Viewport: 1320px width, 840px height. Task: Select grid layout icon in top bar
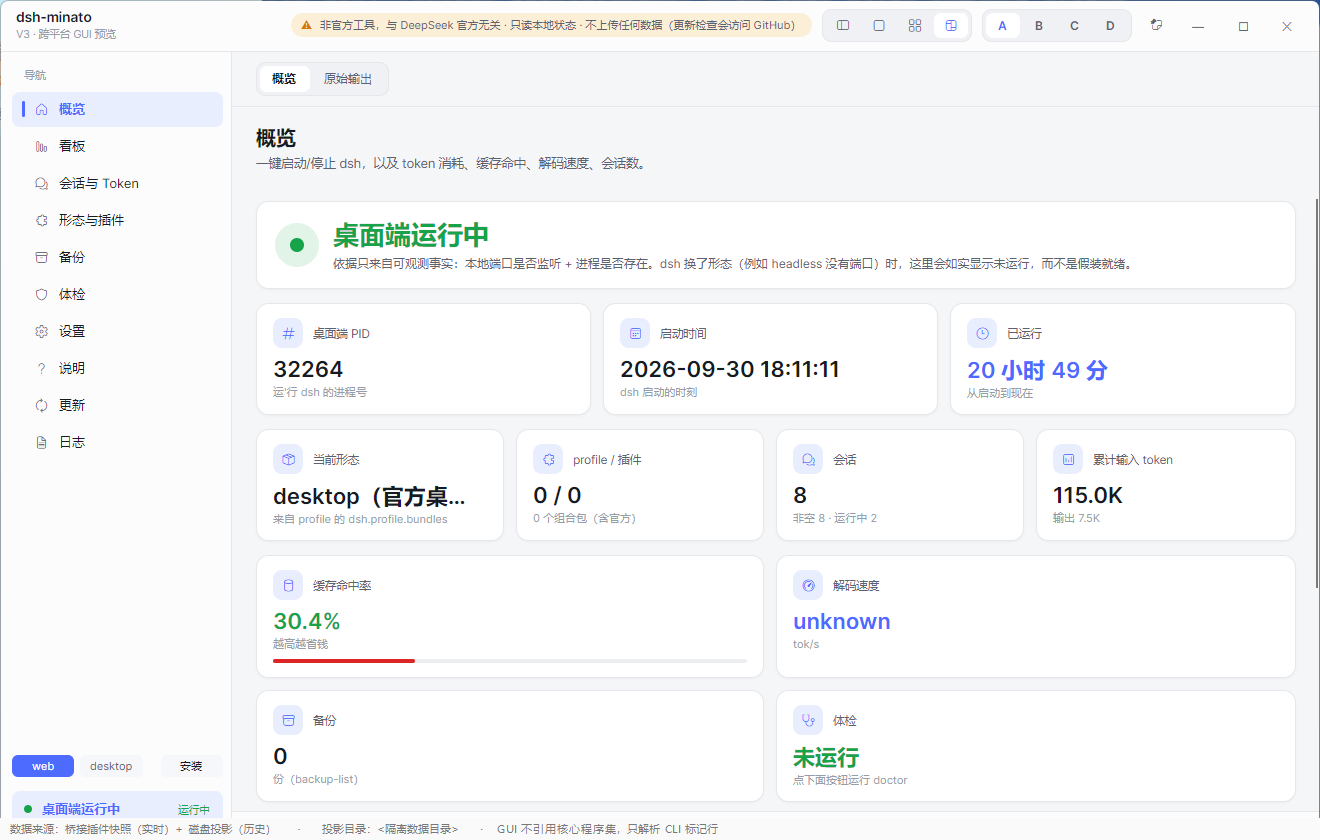(915, 26)
